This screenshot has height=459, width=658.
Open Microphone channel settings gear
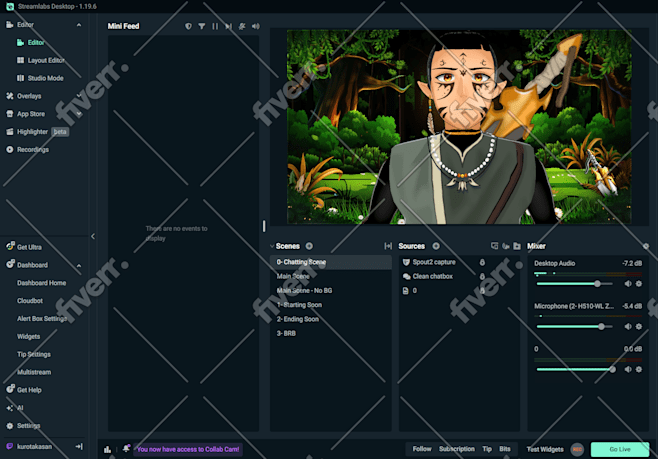[x=639, y=326]
